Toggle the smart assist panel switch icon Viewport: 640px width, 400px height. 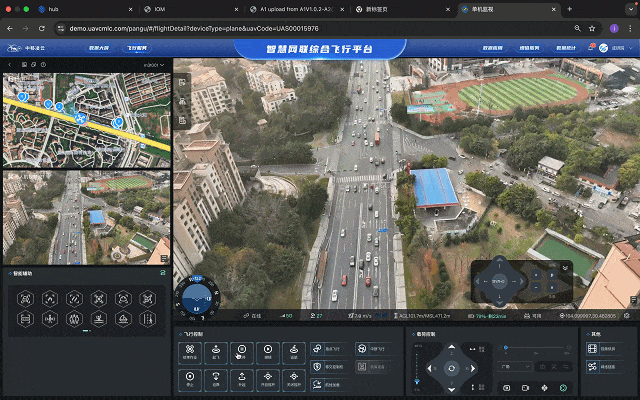click(163, 272)
